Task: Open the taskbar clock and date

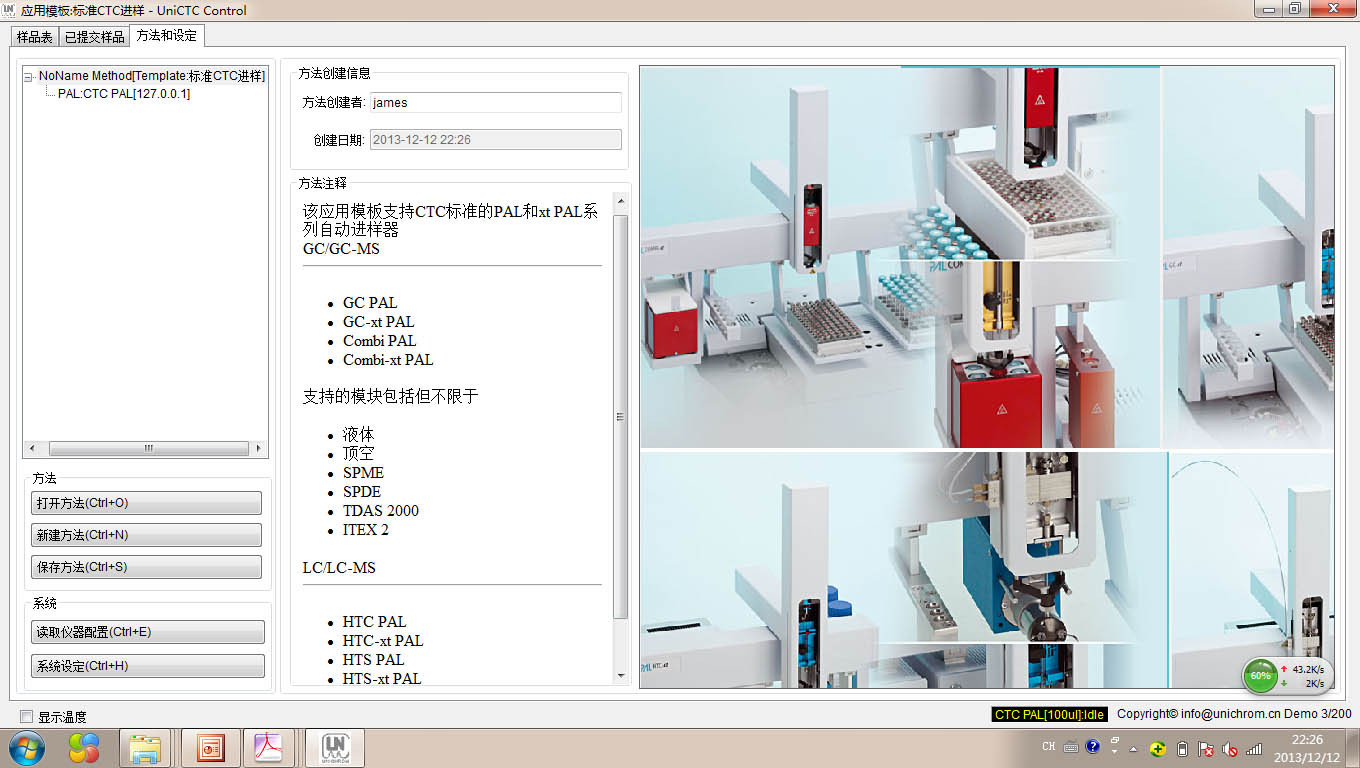Action: click(1307, 748)
